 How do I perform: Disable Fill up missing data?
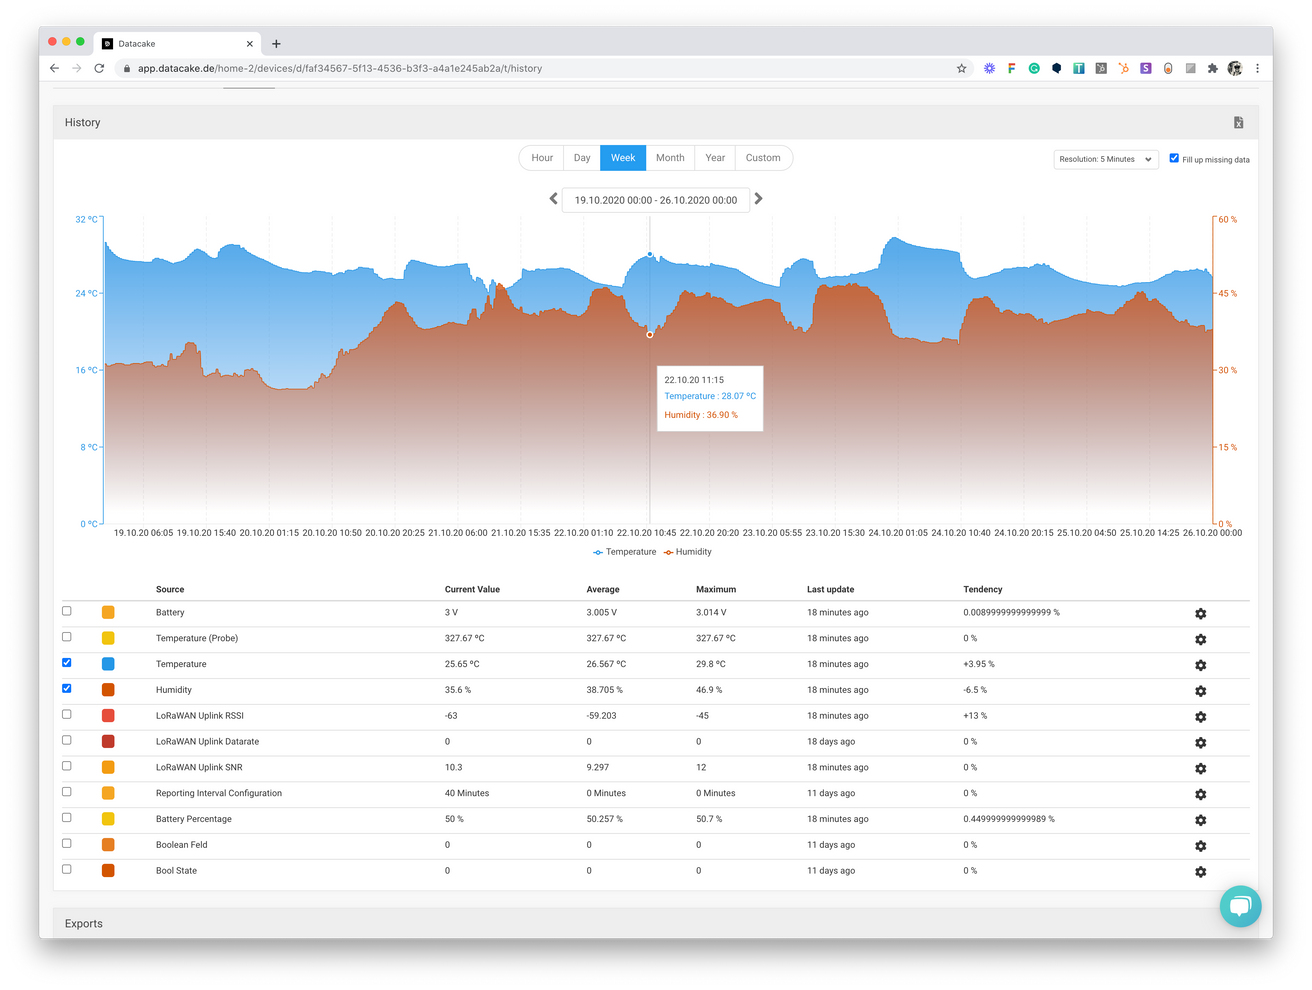point(1174,157)
